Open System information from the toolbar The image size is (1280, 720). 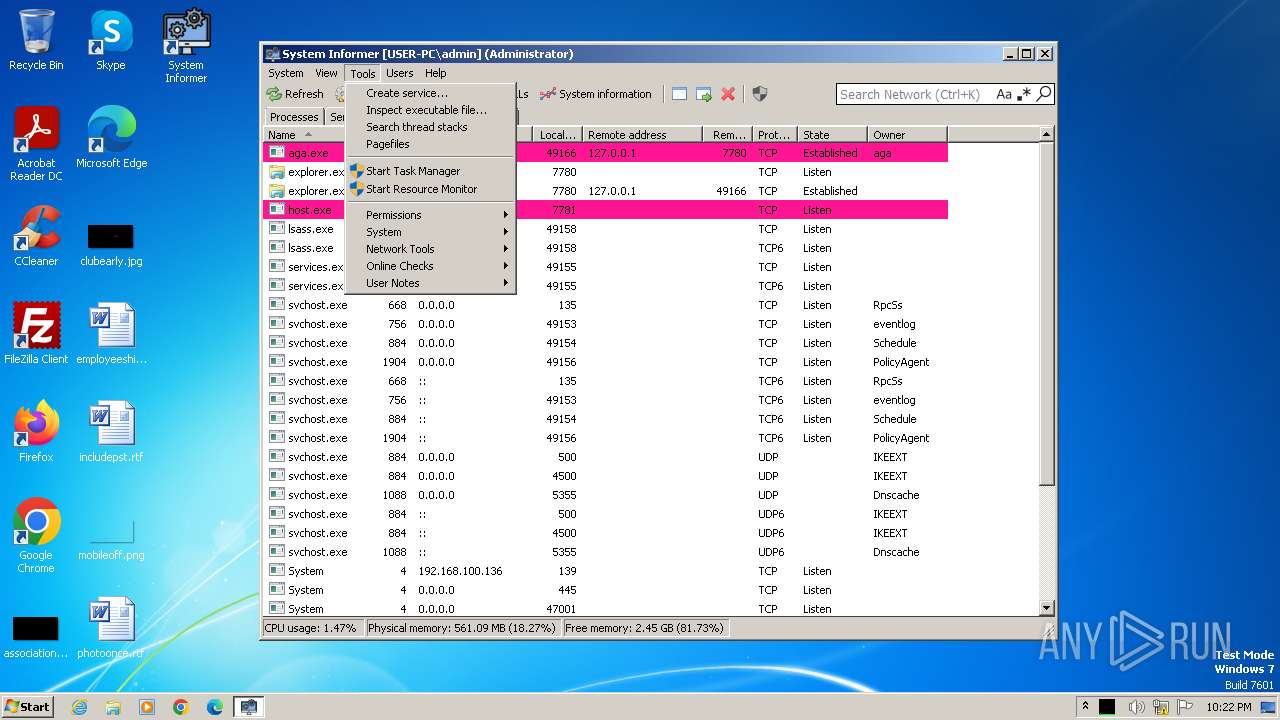pos(595,94)
